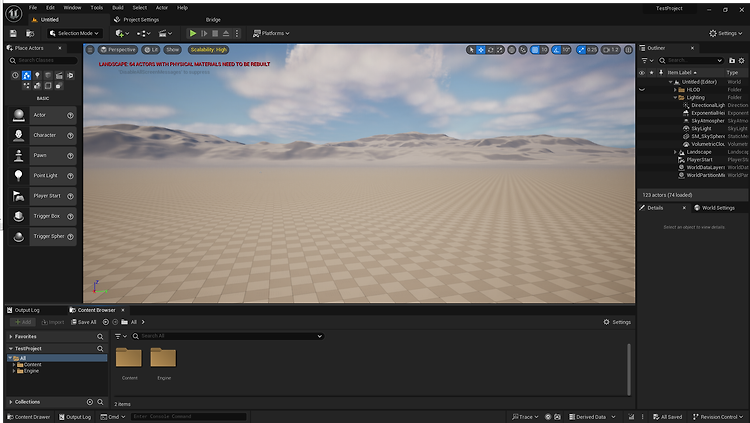This screenshot has height=423, width=750.
Task: Switch to the Project Settings tab
Action: click(136, 20)
